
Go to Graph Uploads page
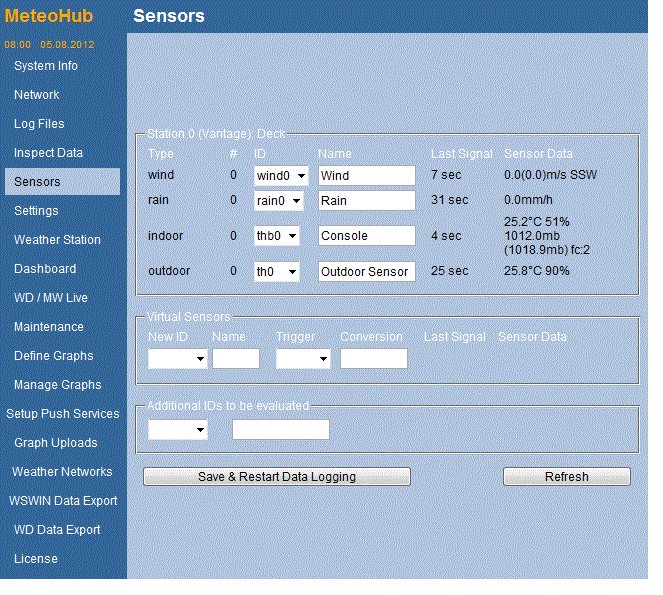pos(56,443)
